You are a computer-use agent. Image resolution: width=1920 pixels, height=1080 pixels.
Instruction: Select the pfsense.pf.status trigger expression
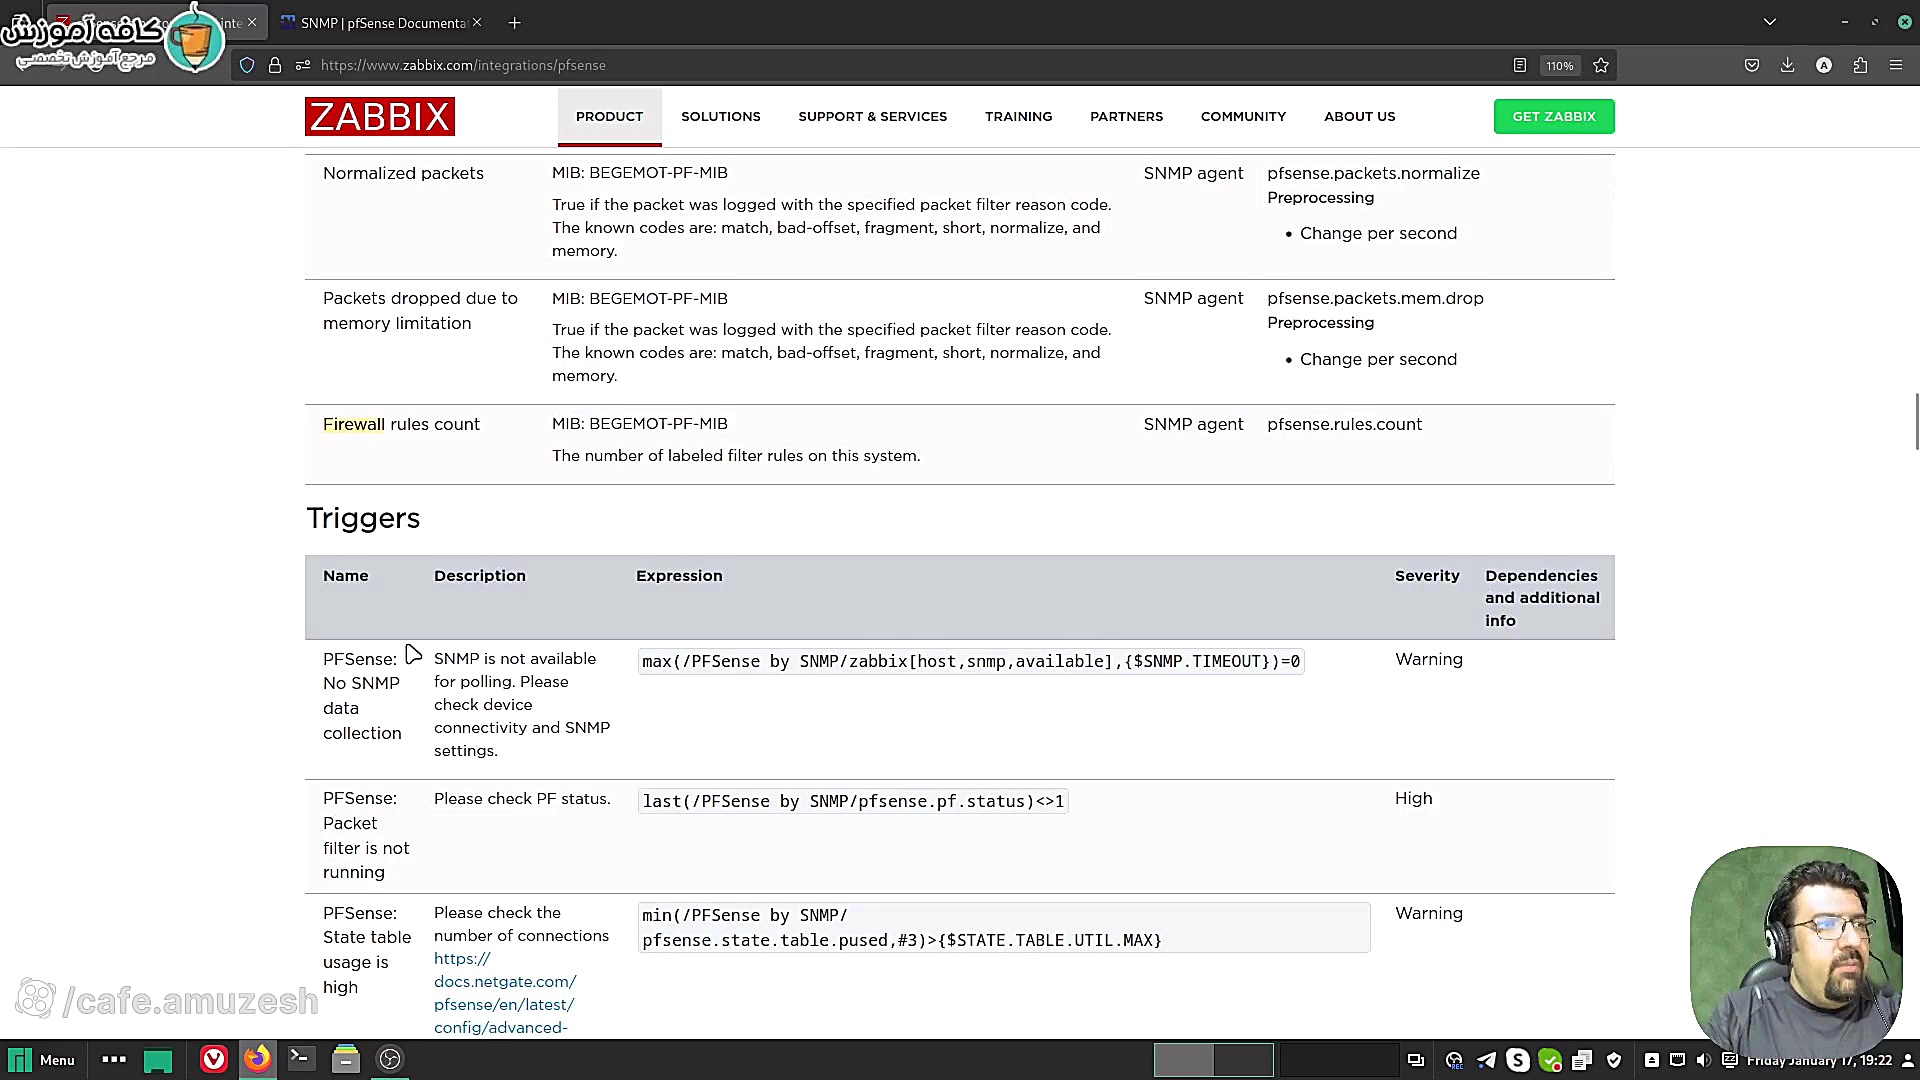[853, 801]
